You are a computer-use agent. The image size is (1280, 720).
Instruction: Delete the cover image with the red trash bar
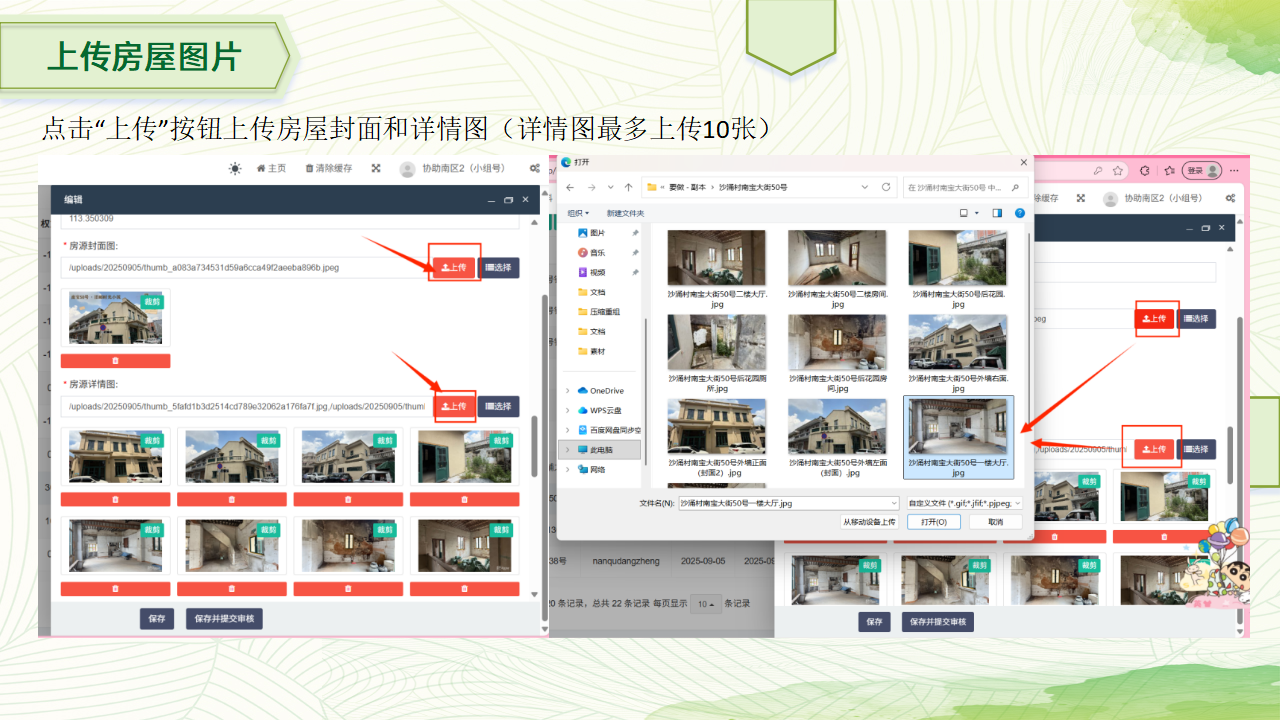(x=115, y=361)
